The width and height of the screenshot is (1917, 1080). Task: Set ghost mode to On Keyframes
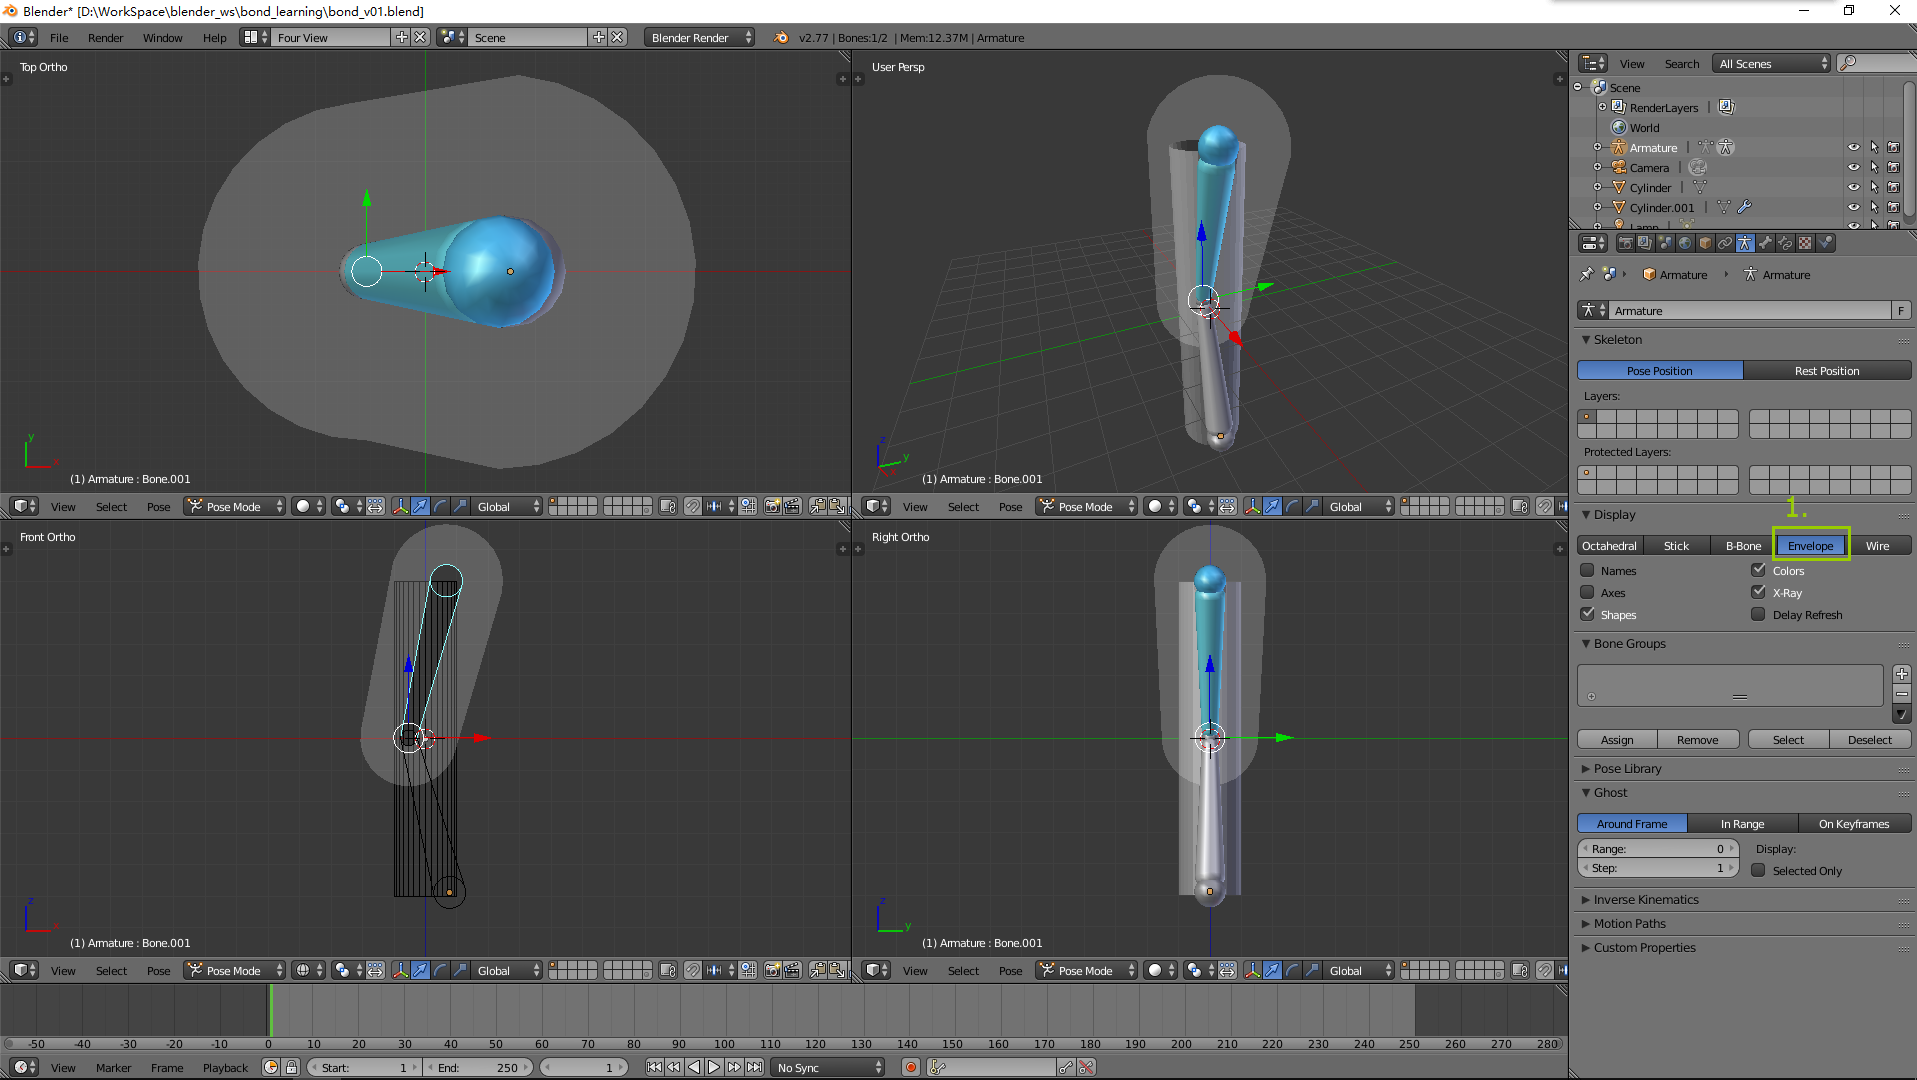(1854, 823)
